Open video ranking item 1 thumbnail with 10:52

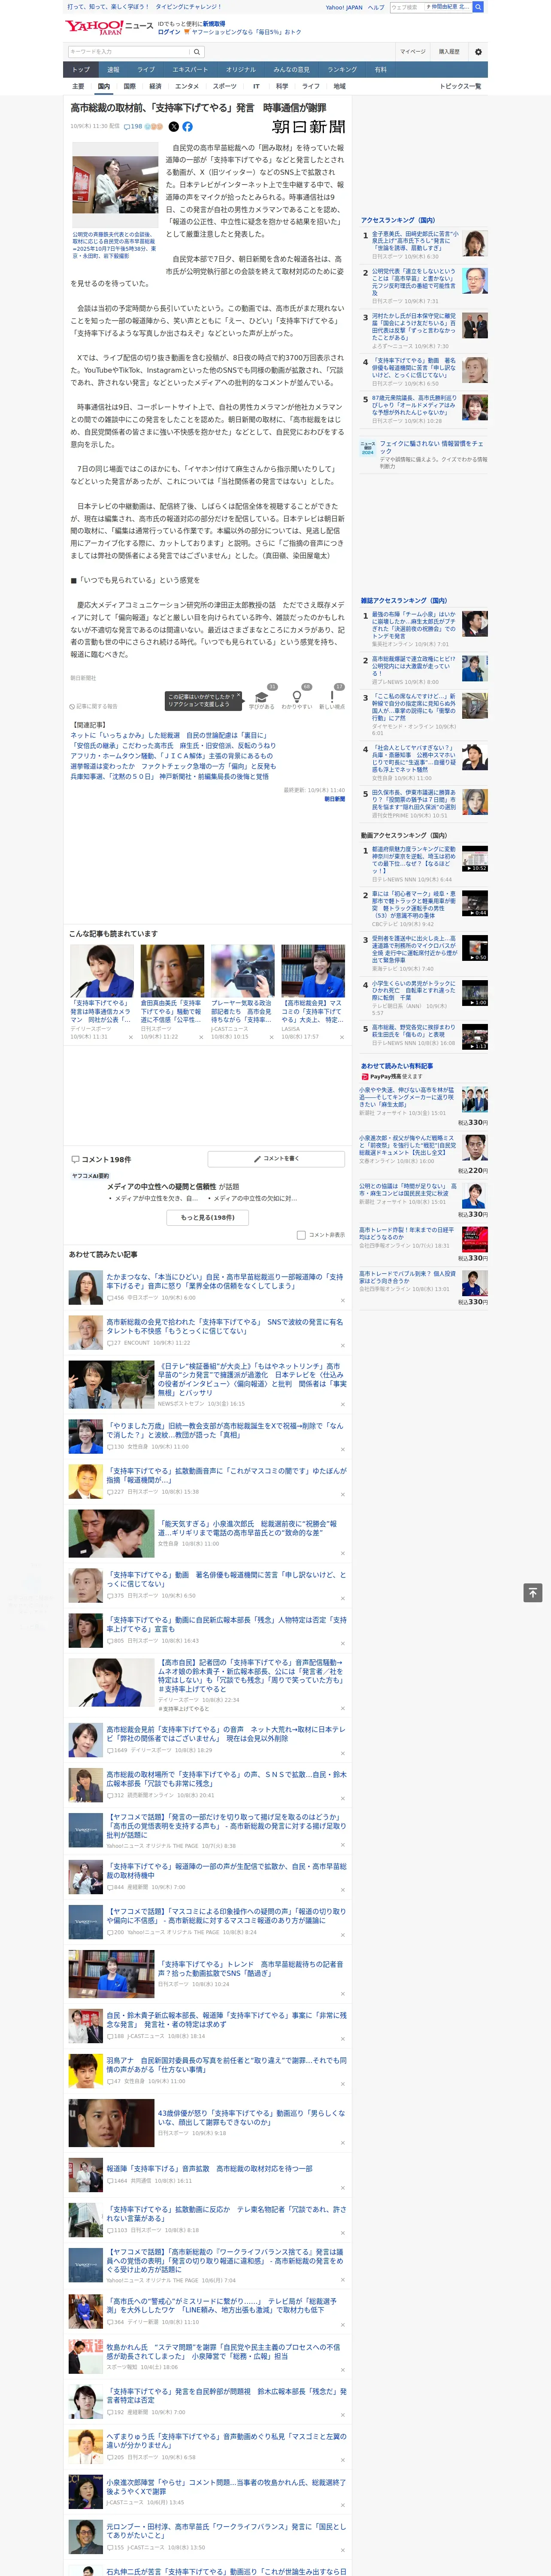coord(474,859)
